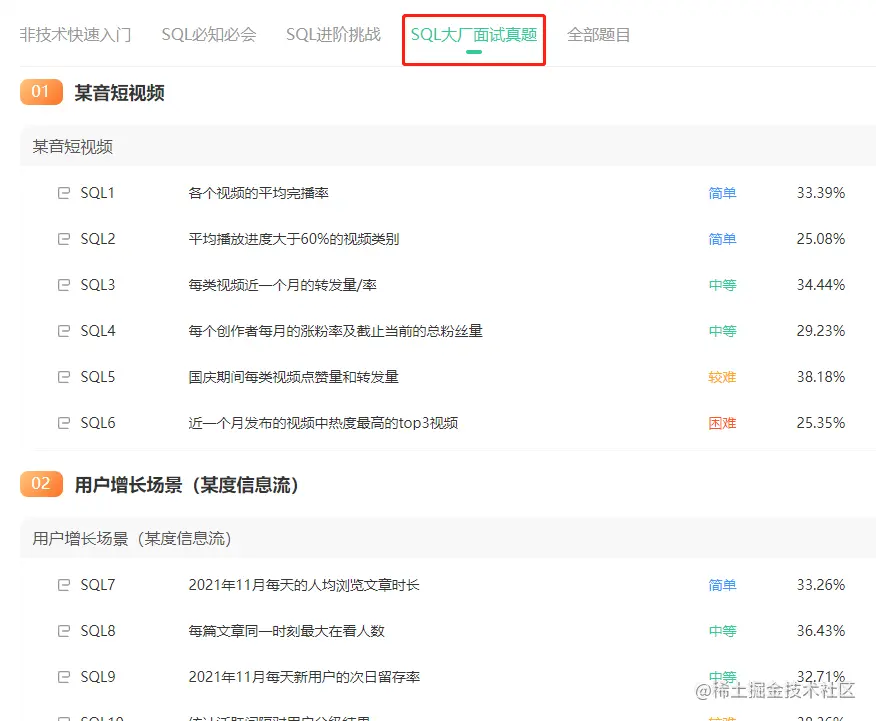Click the icon beside SQL3
Screen dimensions: 876x721
coord(64,285)
